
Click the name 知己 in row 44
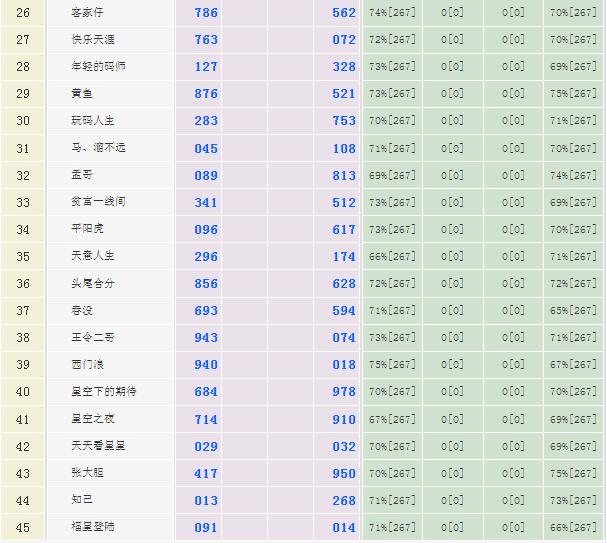coord(82,500)
